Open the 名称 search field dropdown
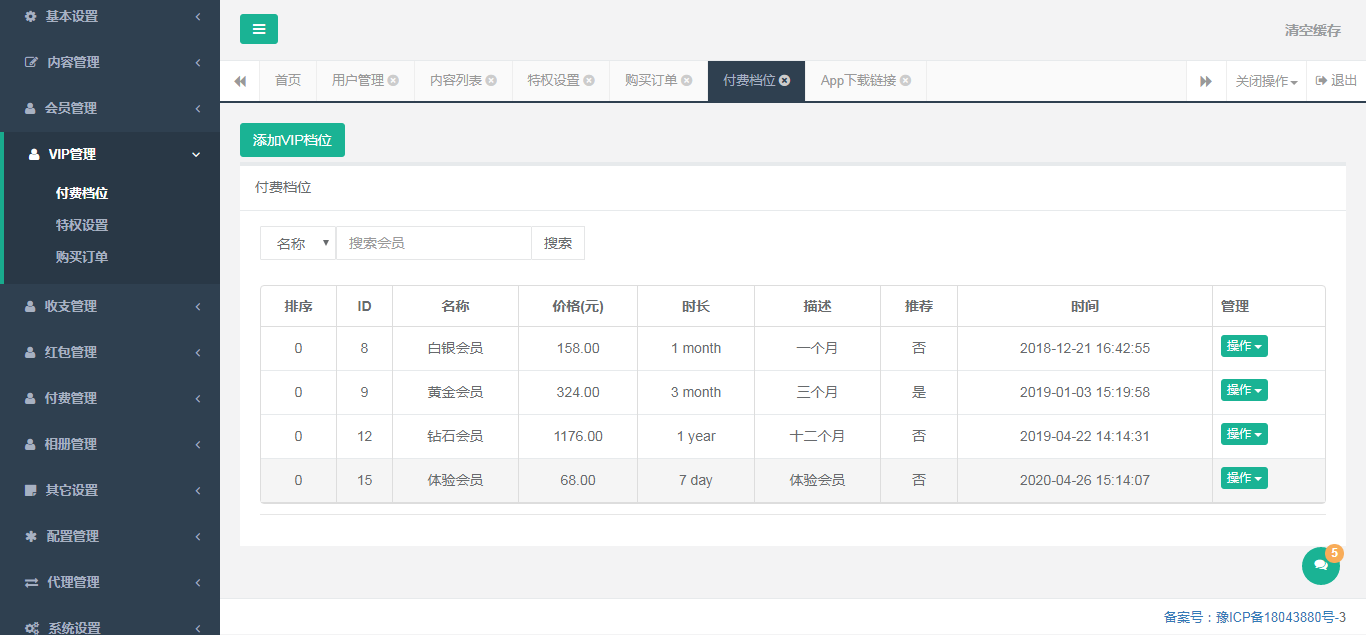 298,243
